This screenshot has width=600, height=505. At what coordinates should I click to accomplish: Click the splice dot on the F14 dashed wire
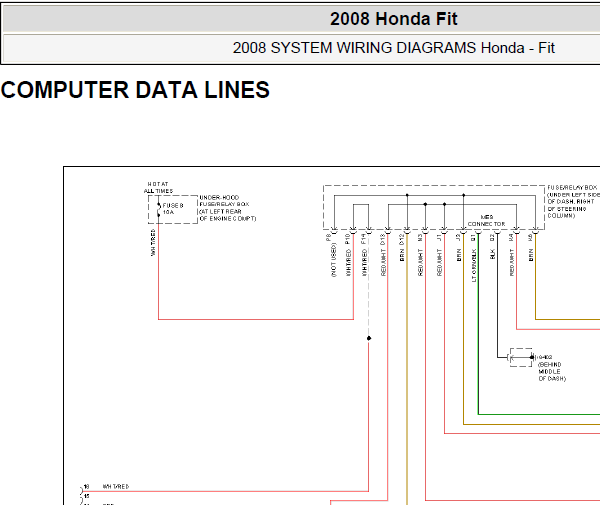[369, 338]
